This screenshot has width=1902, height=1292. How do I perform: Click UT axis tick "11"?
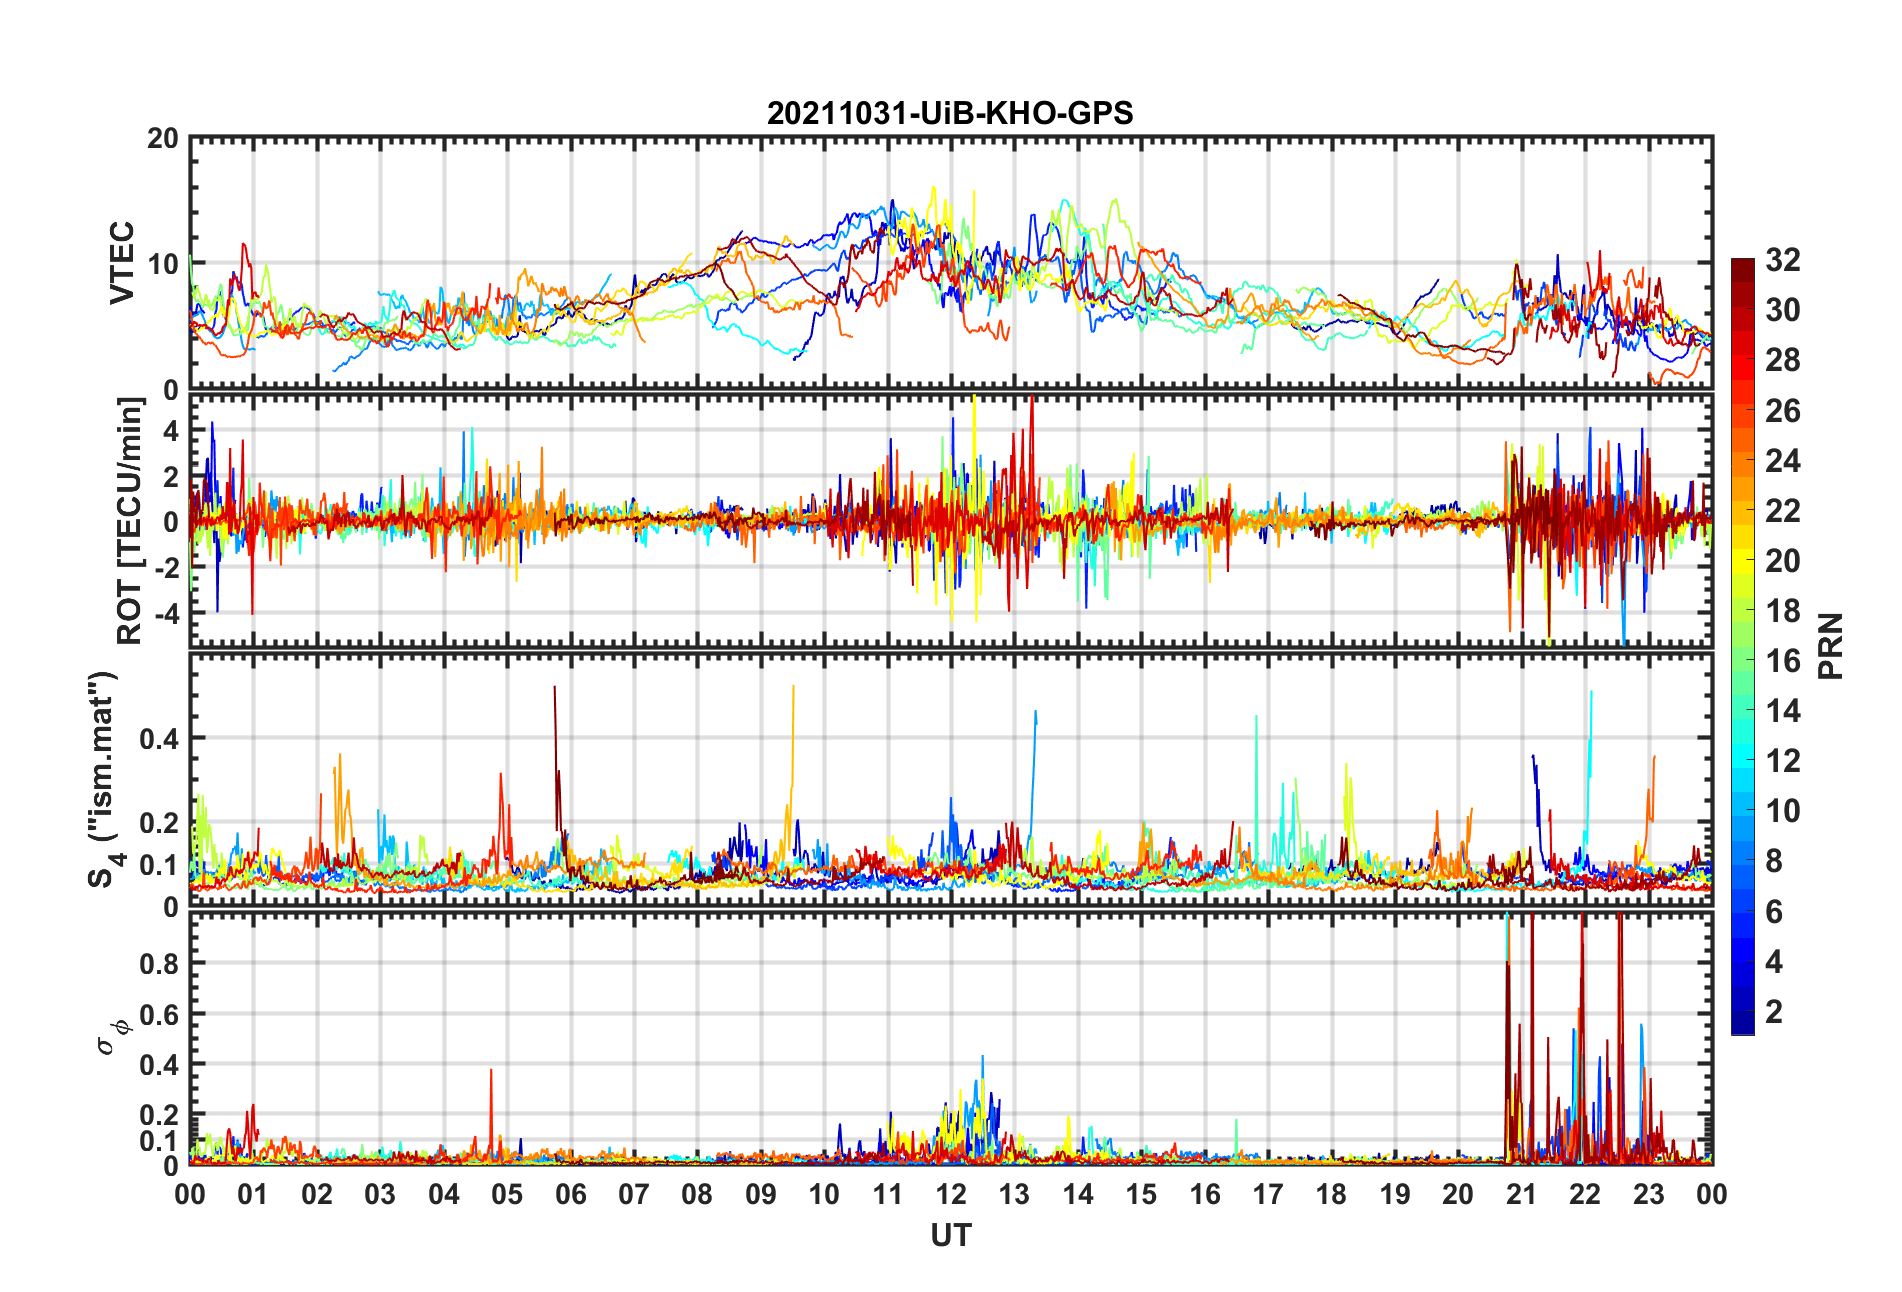(x=888, y=1195)
